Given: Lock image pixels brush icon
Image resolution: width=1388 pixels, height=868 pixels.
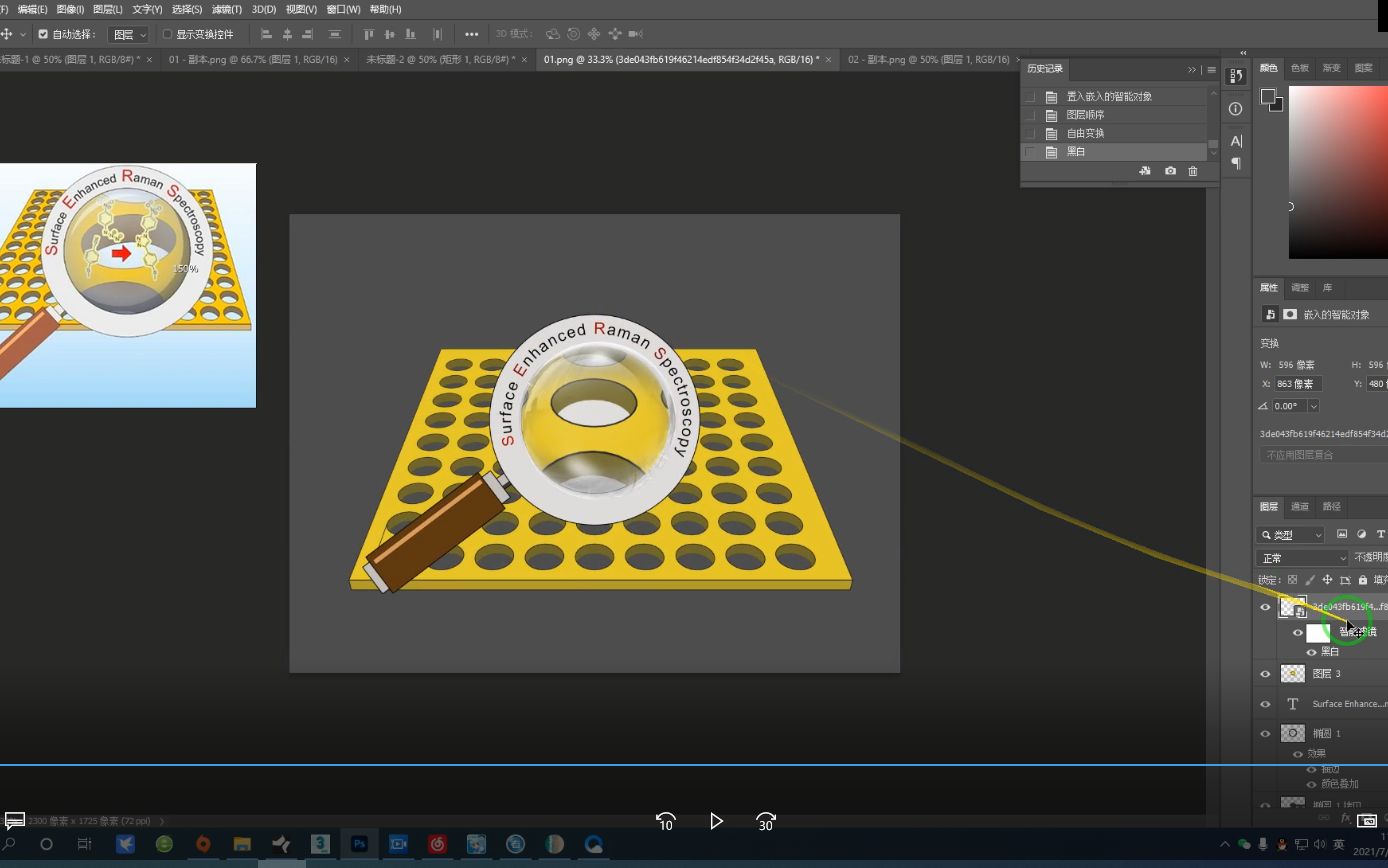Looking at the screenshot, I should pos(1310,580).
